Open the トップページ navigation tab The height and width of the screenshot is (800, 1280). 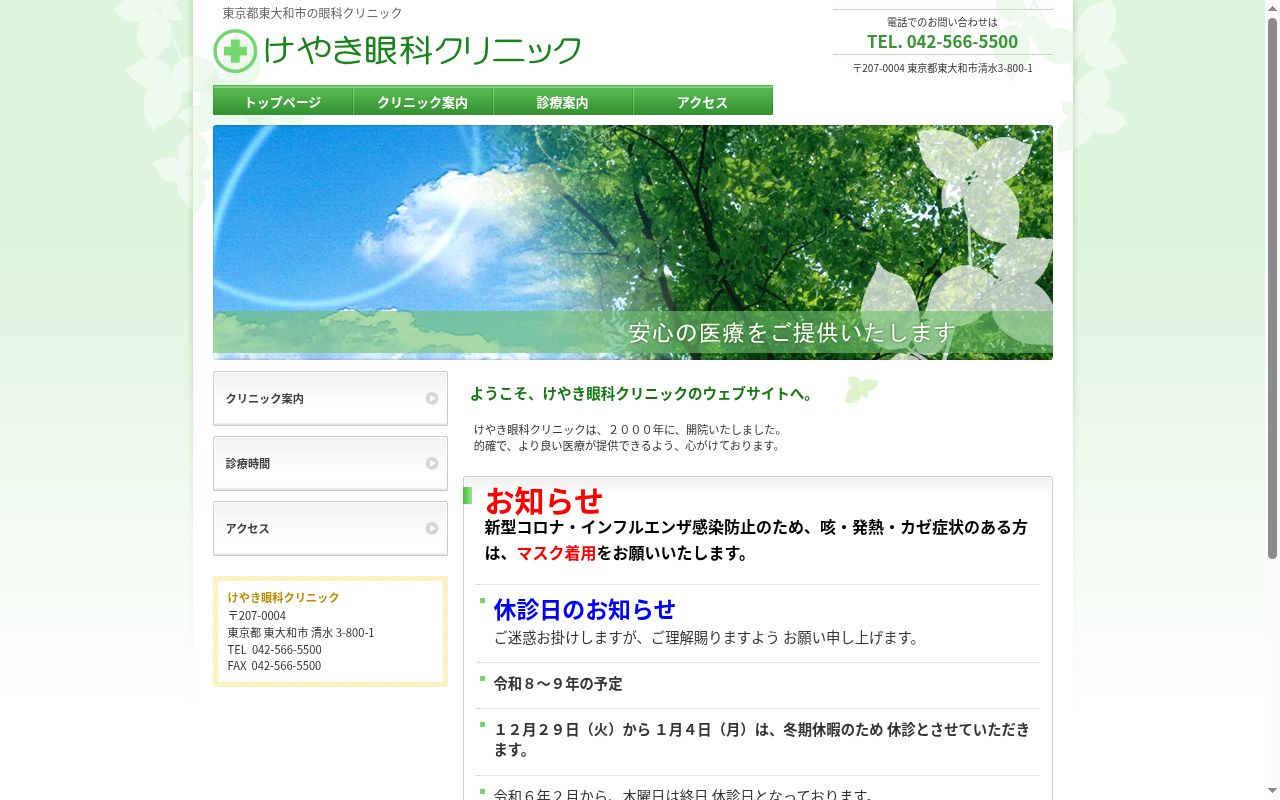(283, 101)
